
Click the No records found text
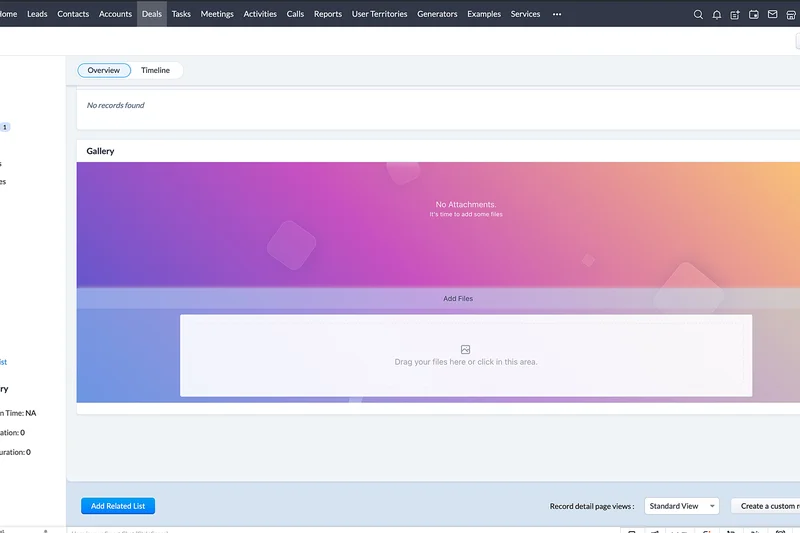115,105
